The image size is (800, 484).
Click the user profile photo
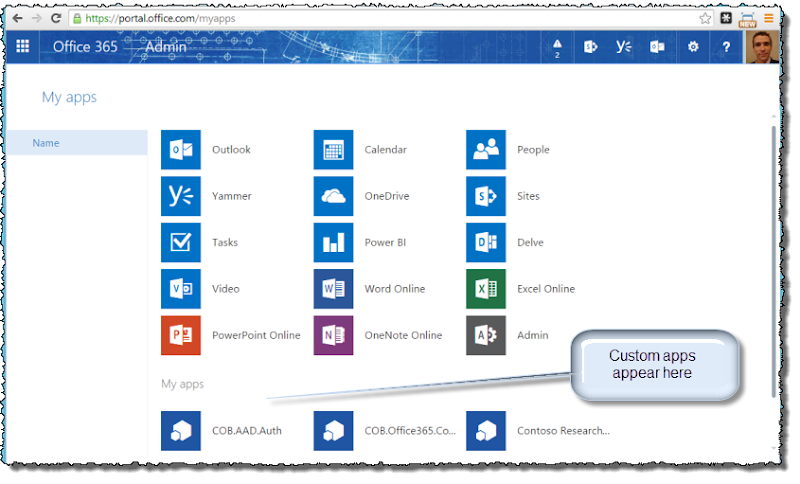(762, 46)
